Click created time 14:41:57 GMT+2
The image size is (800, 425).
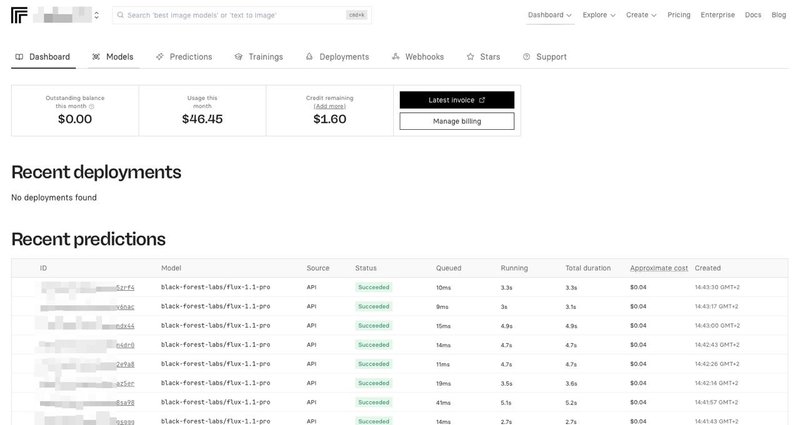tap(716, 403)
